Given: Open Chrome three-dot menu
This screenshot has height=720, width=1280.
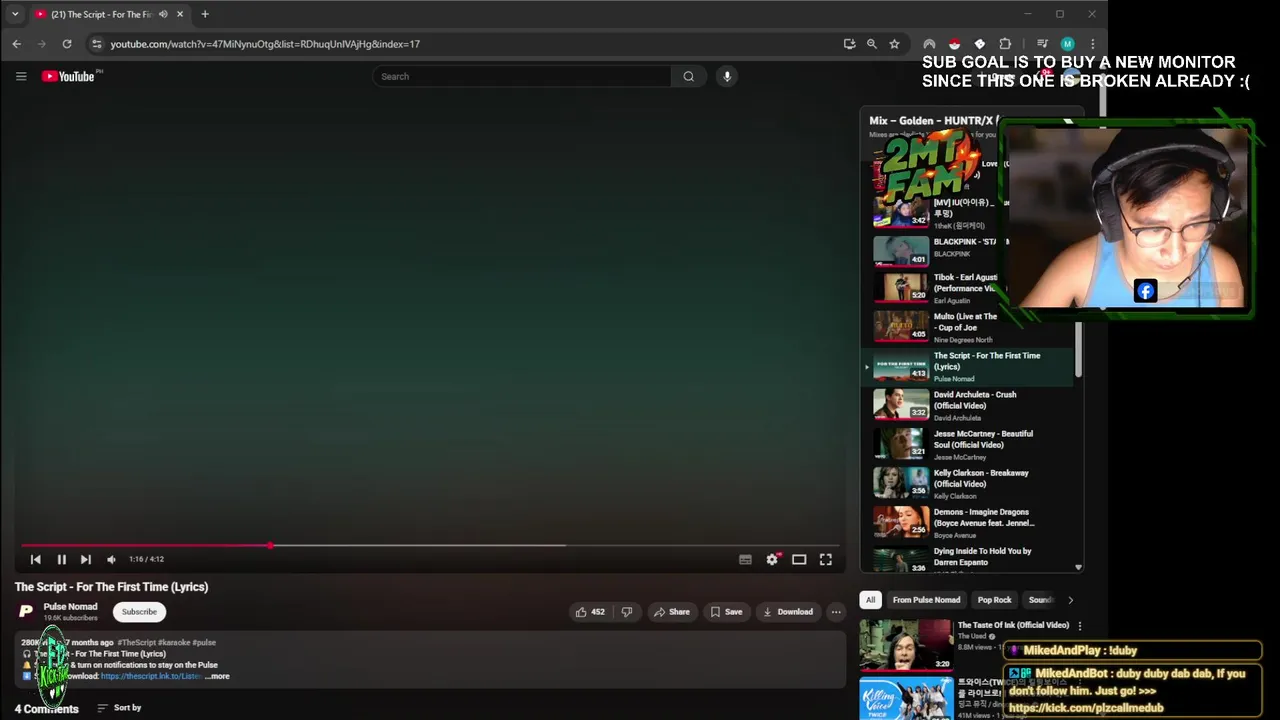Looking at the screenshot, I should [x=1092, y=44].
